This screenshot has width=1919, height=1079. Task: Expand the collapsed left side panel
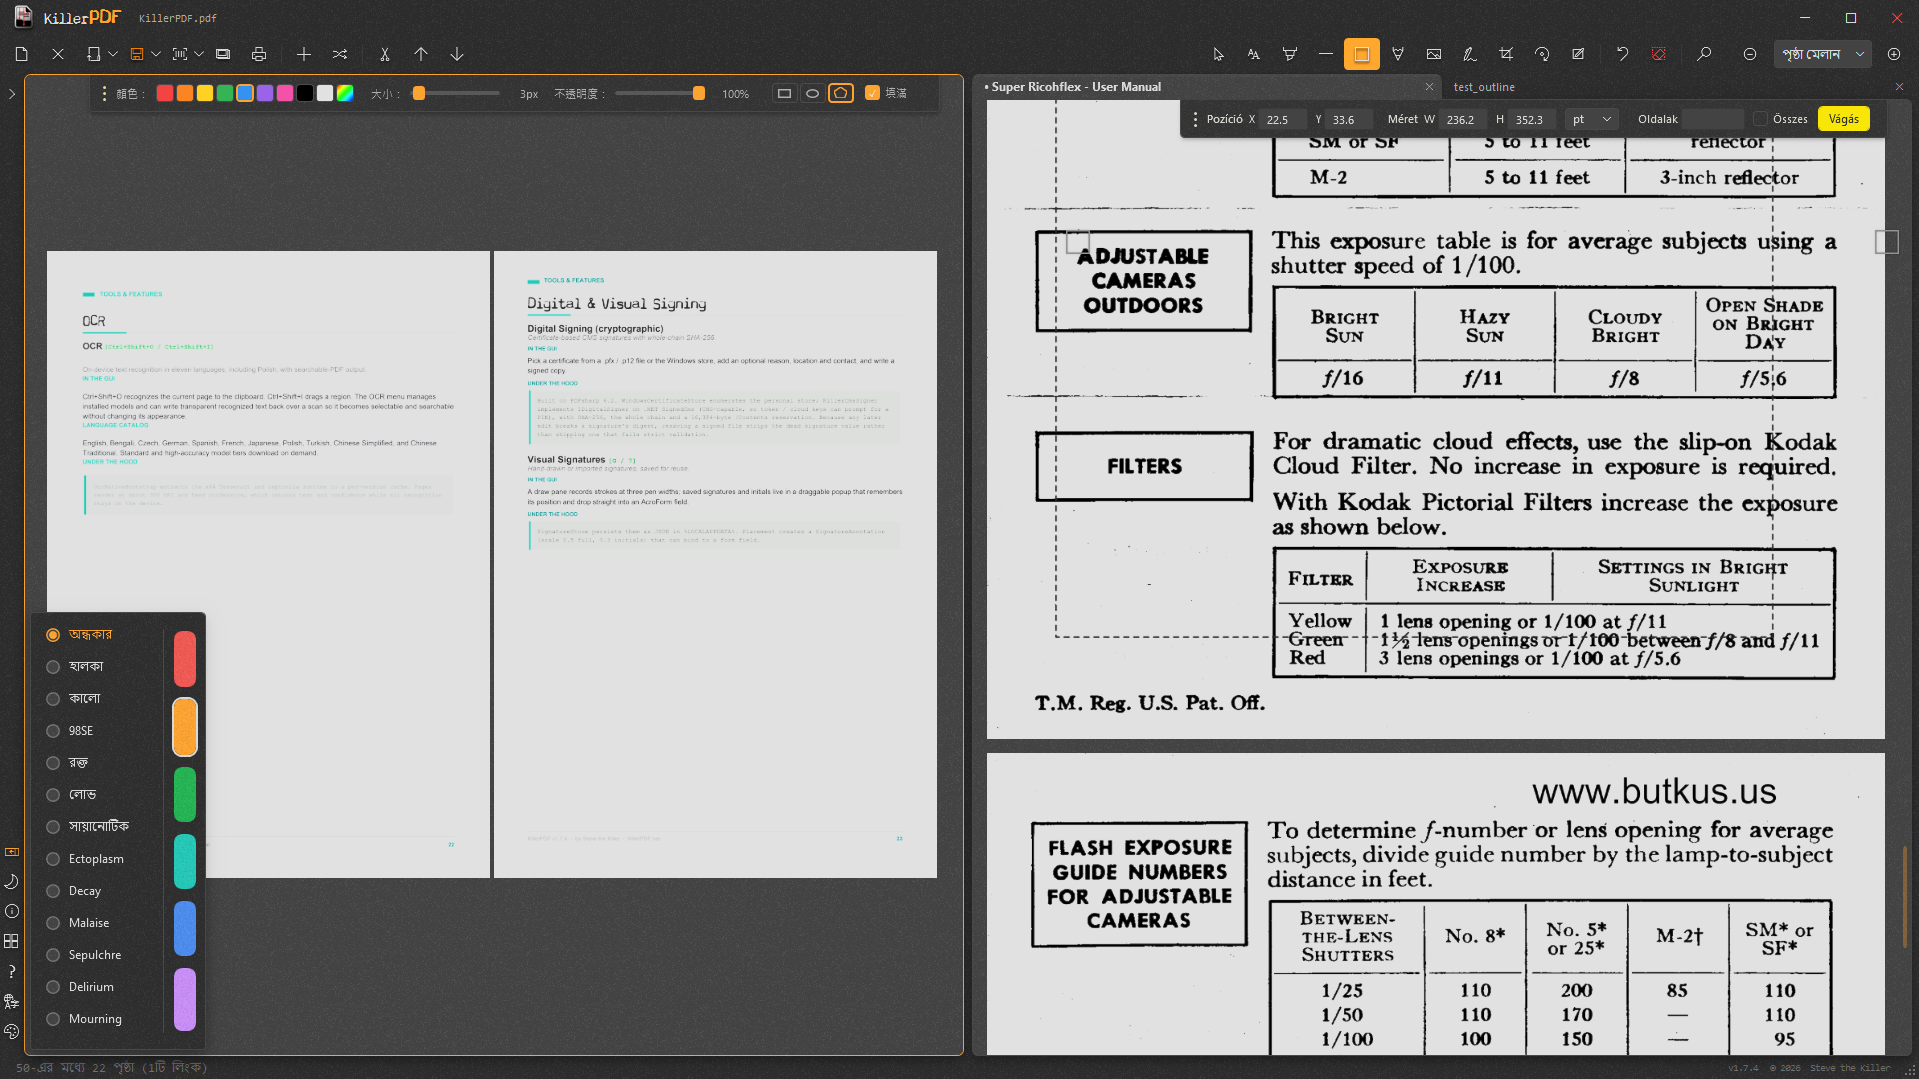[12, 94]
